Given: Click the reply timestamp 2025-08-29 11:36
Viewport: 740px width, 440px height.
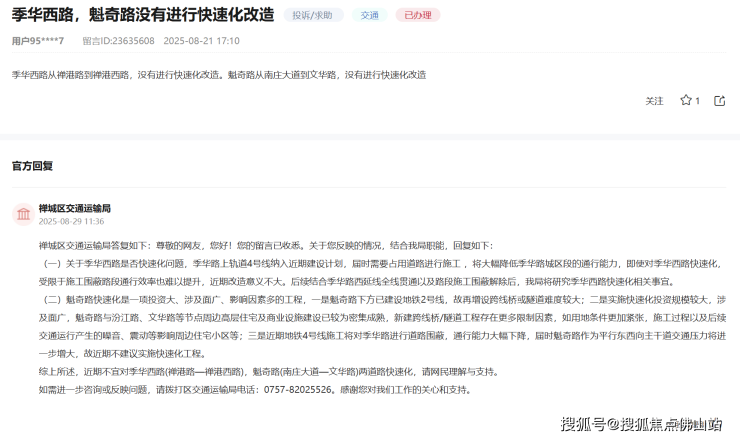Looking at the screenshot, I should tap(71, 221).
